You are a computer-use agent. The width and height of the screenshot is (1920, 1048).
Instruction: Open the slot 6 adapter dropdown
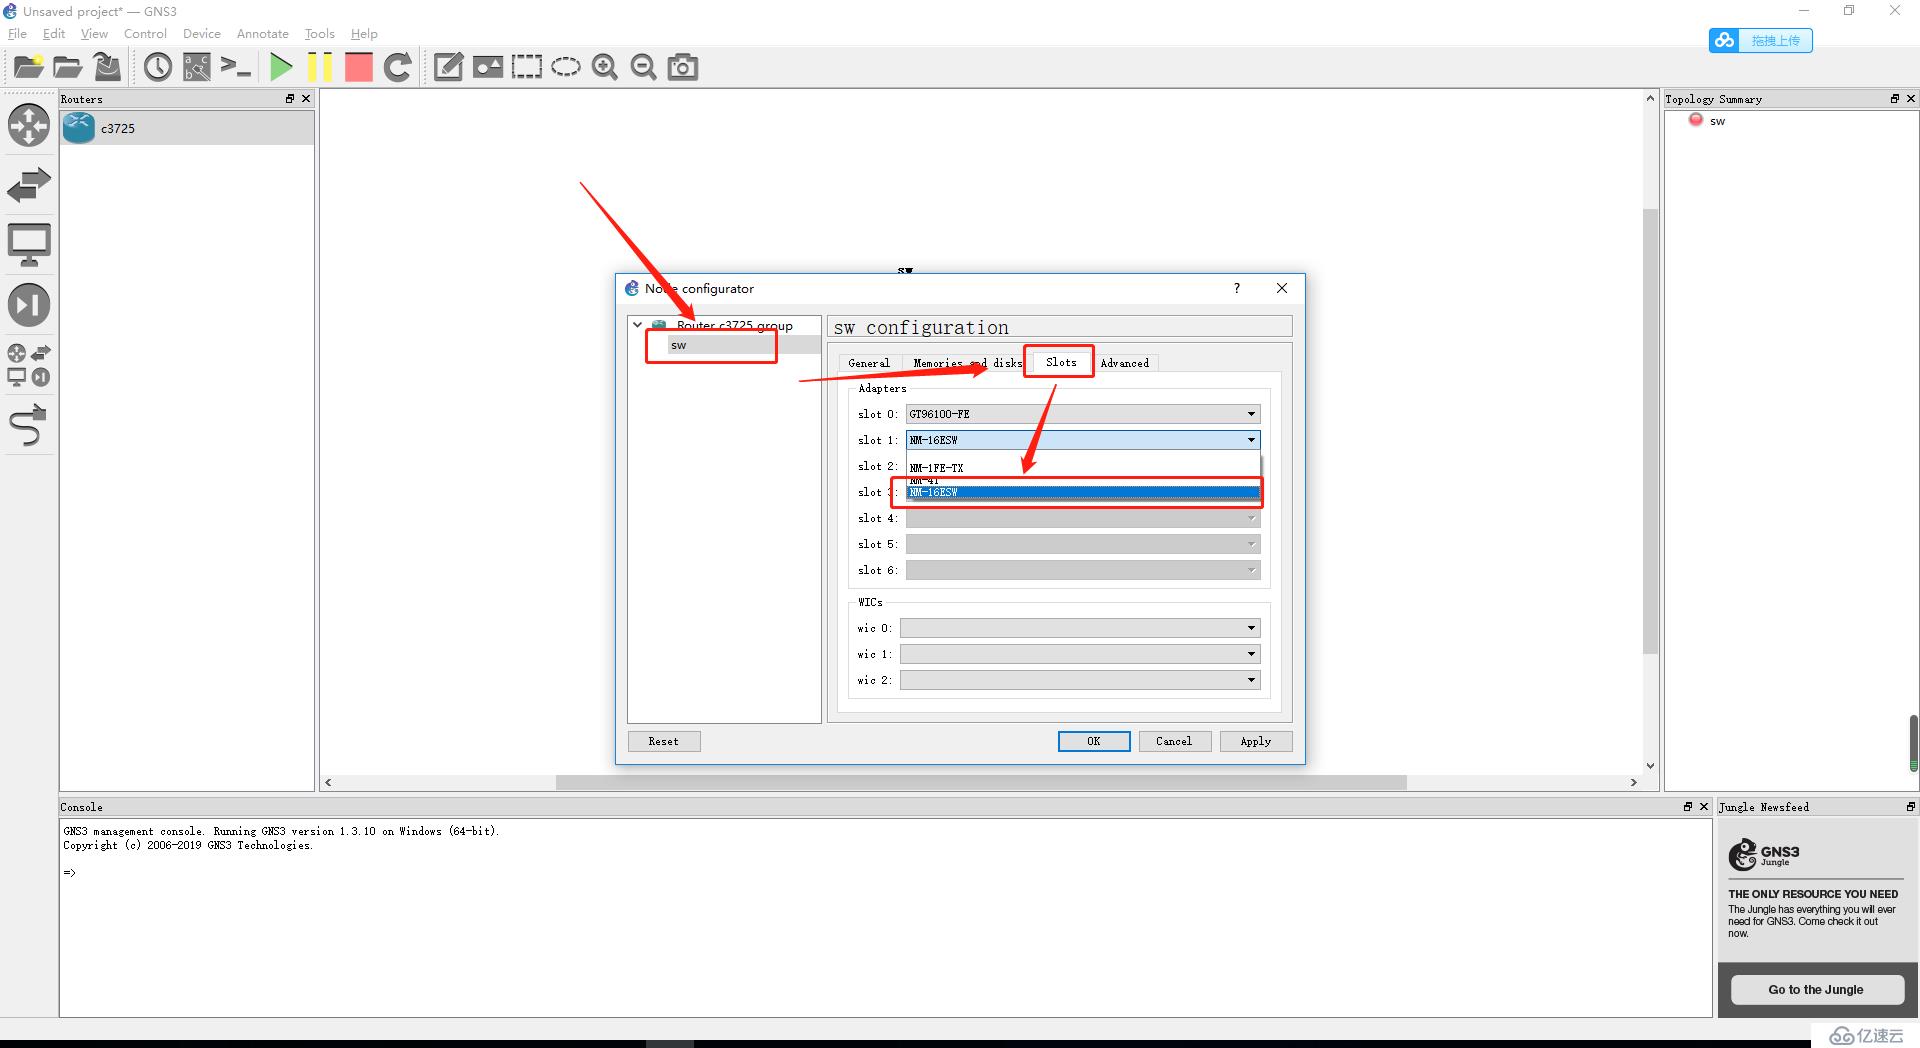[1083, 570]
